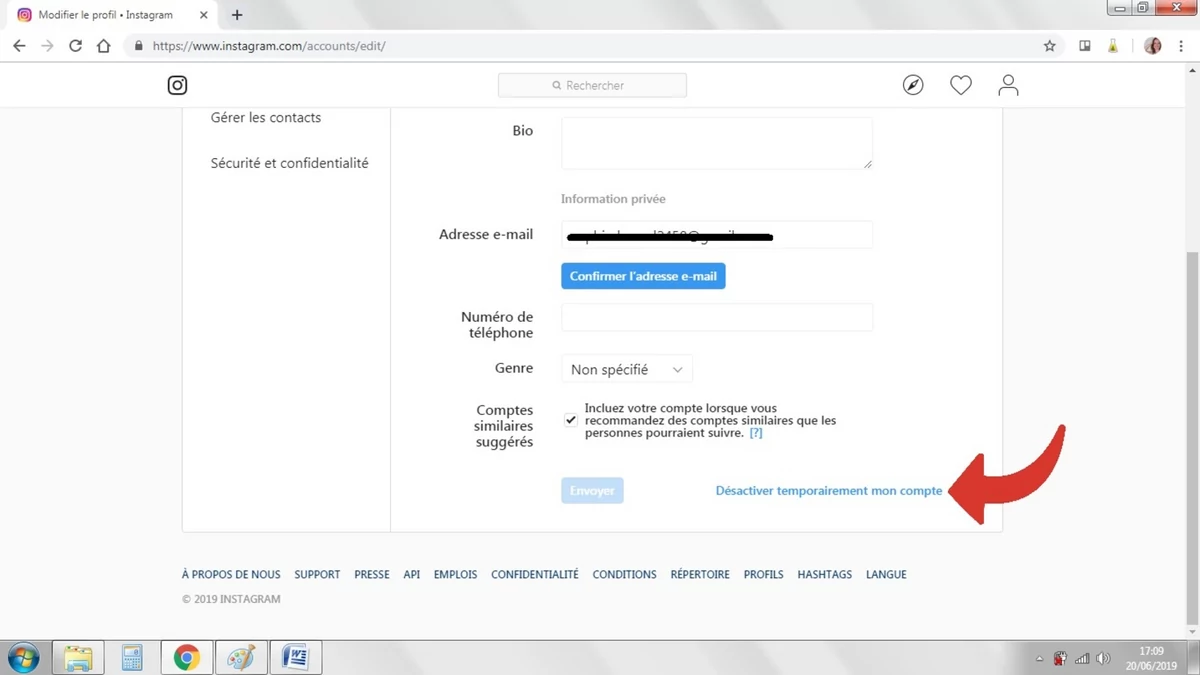Click the [?] help link
Screen dimensions: 1200x675
coord(756,433)
